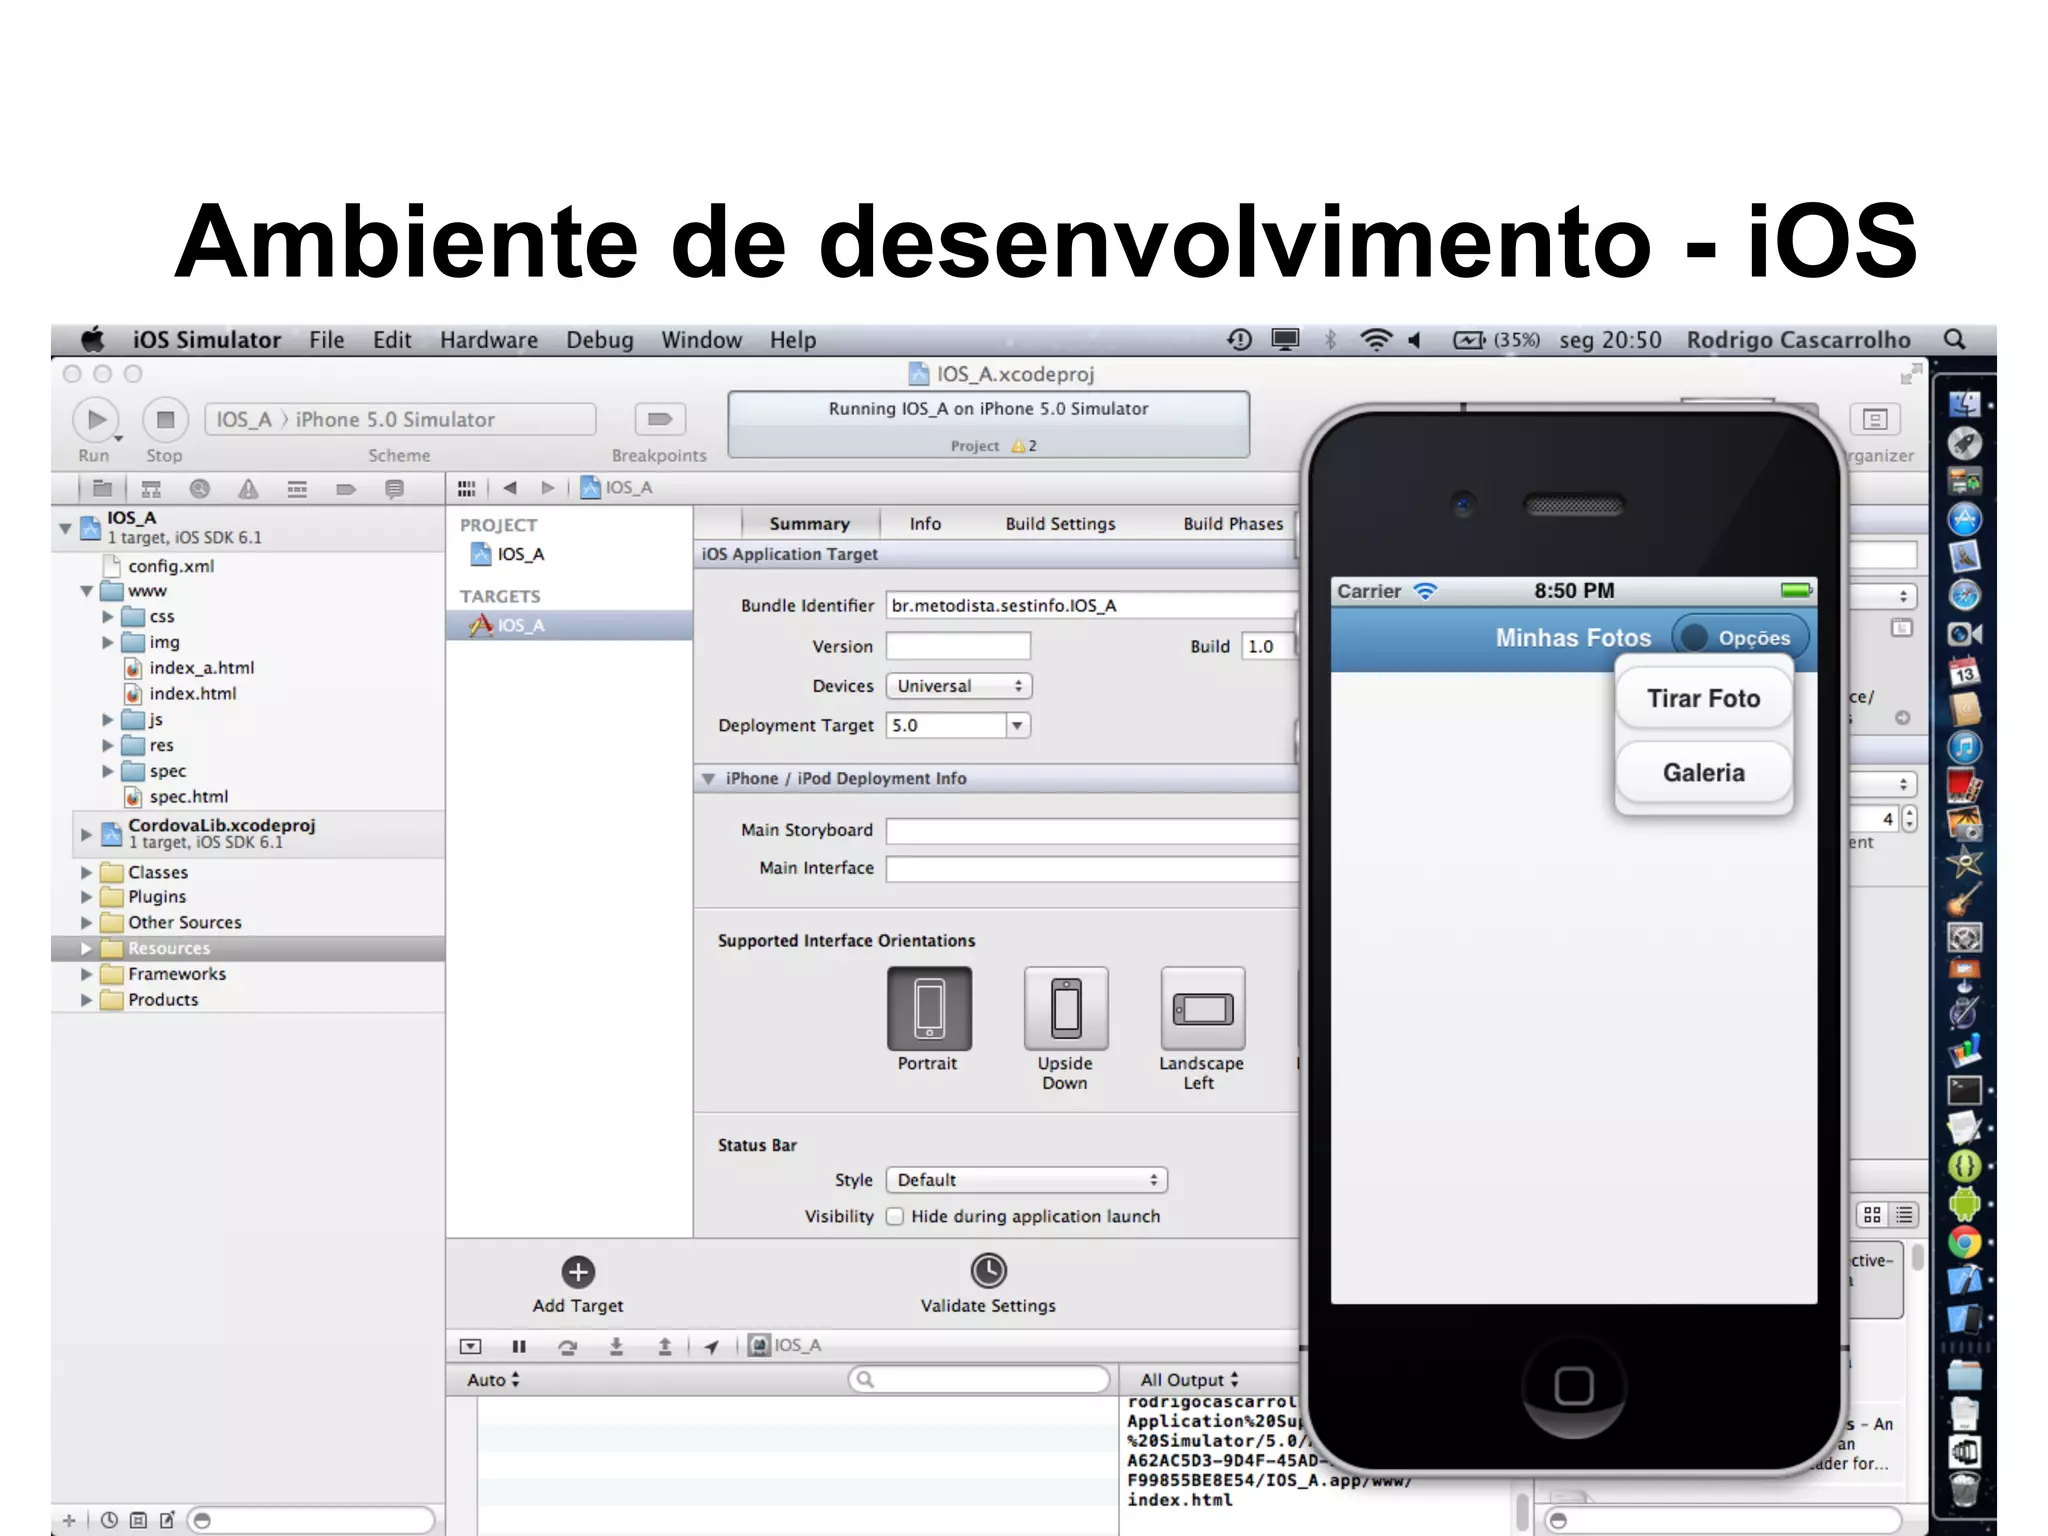This screenshot has width=2048, height=1536.
Task: Collapse iPhone / iPod Deployment Info section
Action: click(x=708, y=778)
